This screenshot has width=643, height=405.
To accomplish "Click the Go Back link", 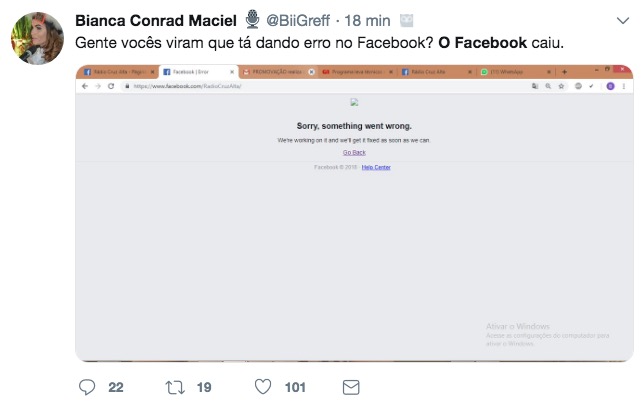I will pyautogui.click(x=354, y=152).
